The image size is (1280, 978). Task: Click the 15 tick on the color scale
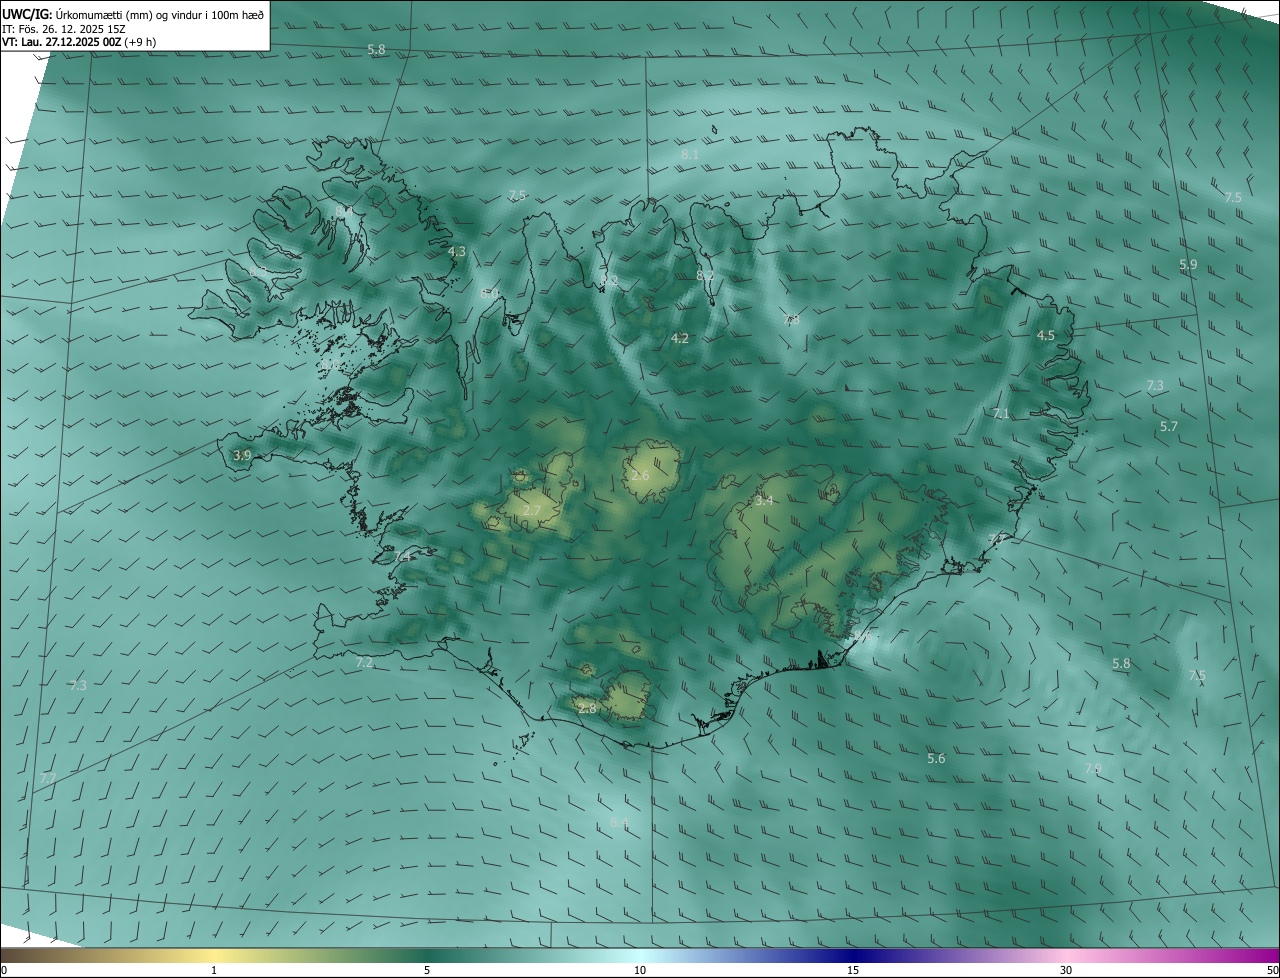point(853,970)
